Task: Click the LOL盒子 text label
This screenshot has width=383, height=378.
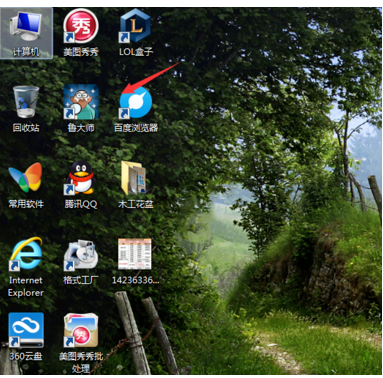Action: point(136,52)
